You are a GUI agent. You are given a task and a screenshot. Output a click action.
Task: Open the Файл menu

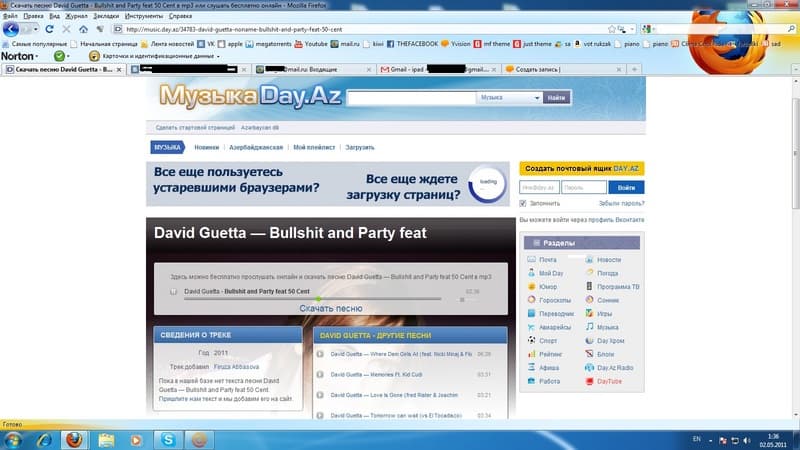point(10,16)
